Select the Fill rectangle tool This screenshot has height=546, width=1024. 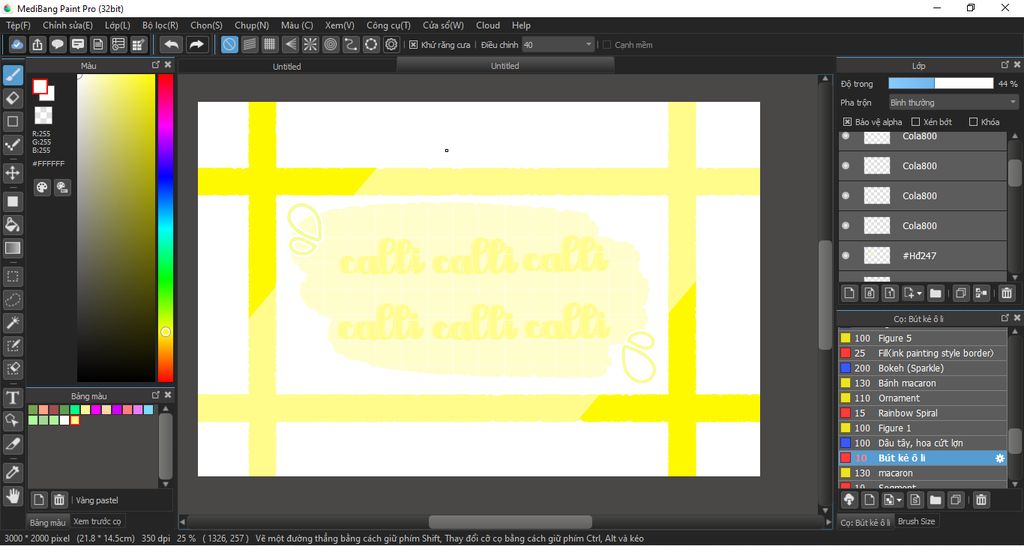tap(13, 201)
